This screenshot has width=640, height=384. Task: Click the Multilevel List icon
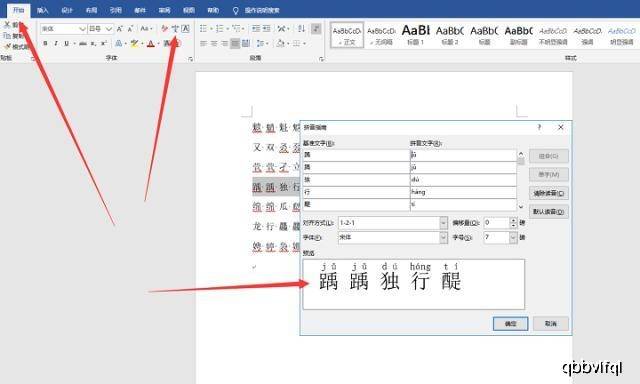coord(236,29)
